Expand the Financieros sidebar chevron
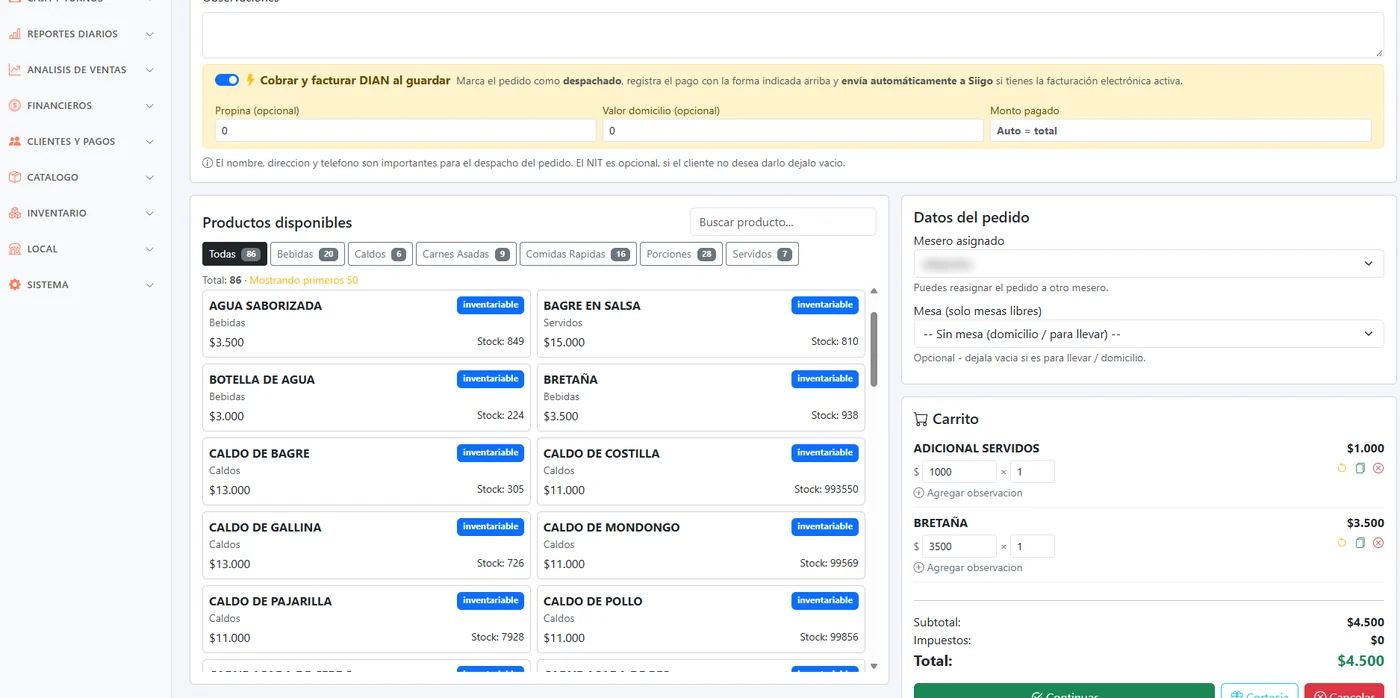The width and height of the screenshot is (1400, 698). tap(149, 105)
